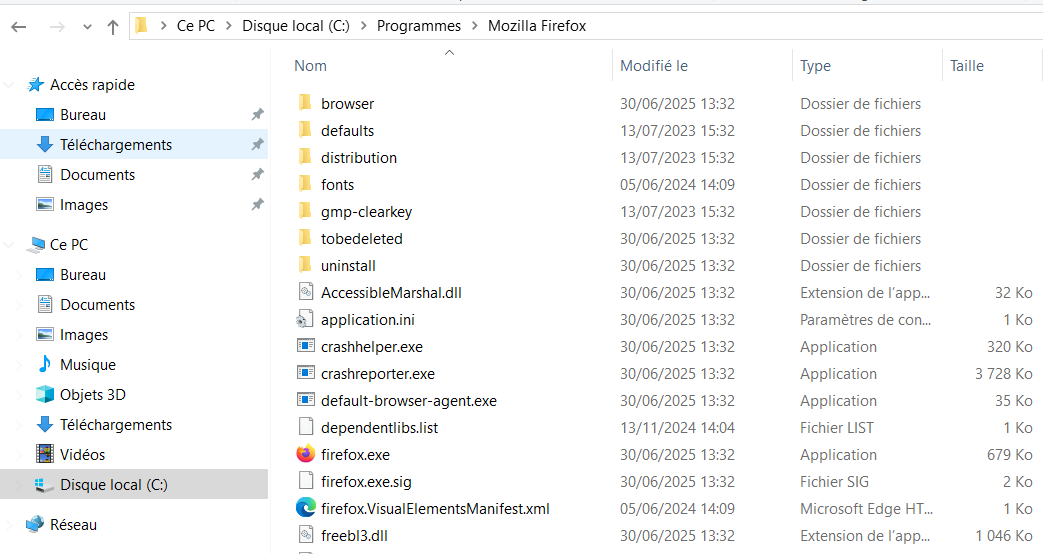Image resolution: width=1043 pixels, height=554 pixels.
Task: Open Documents under Ce PC
Action: point(97,305)
